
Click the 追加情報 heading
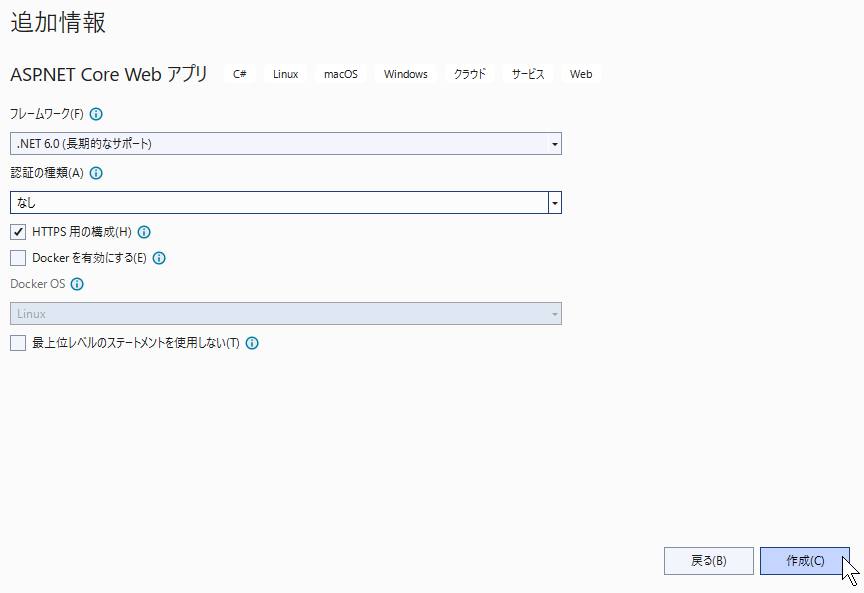point(58,23)
